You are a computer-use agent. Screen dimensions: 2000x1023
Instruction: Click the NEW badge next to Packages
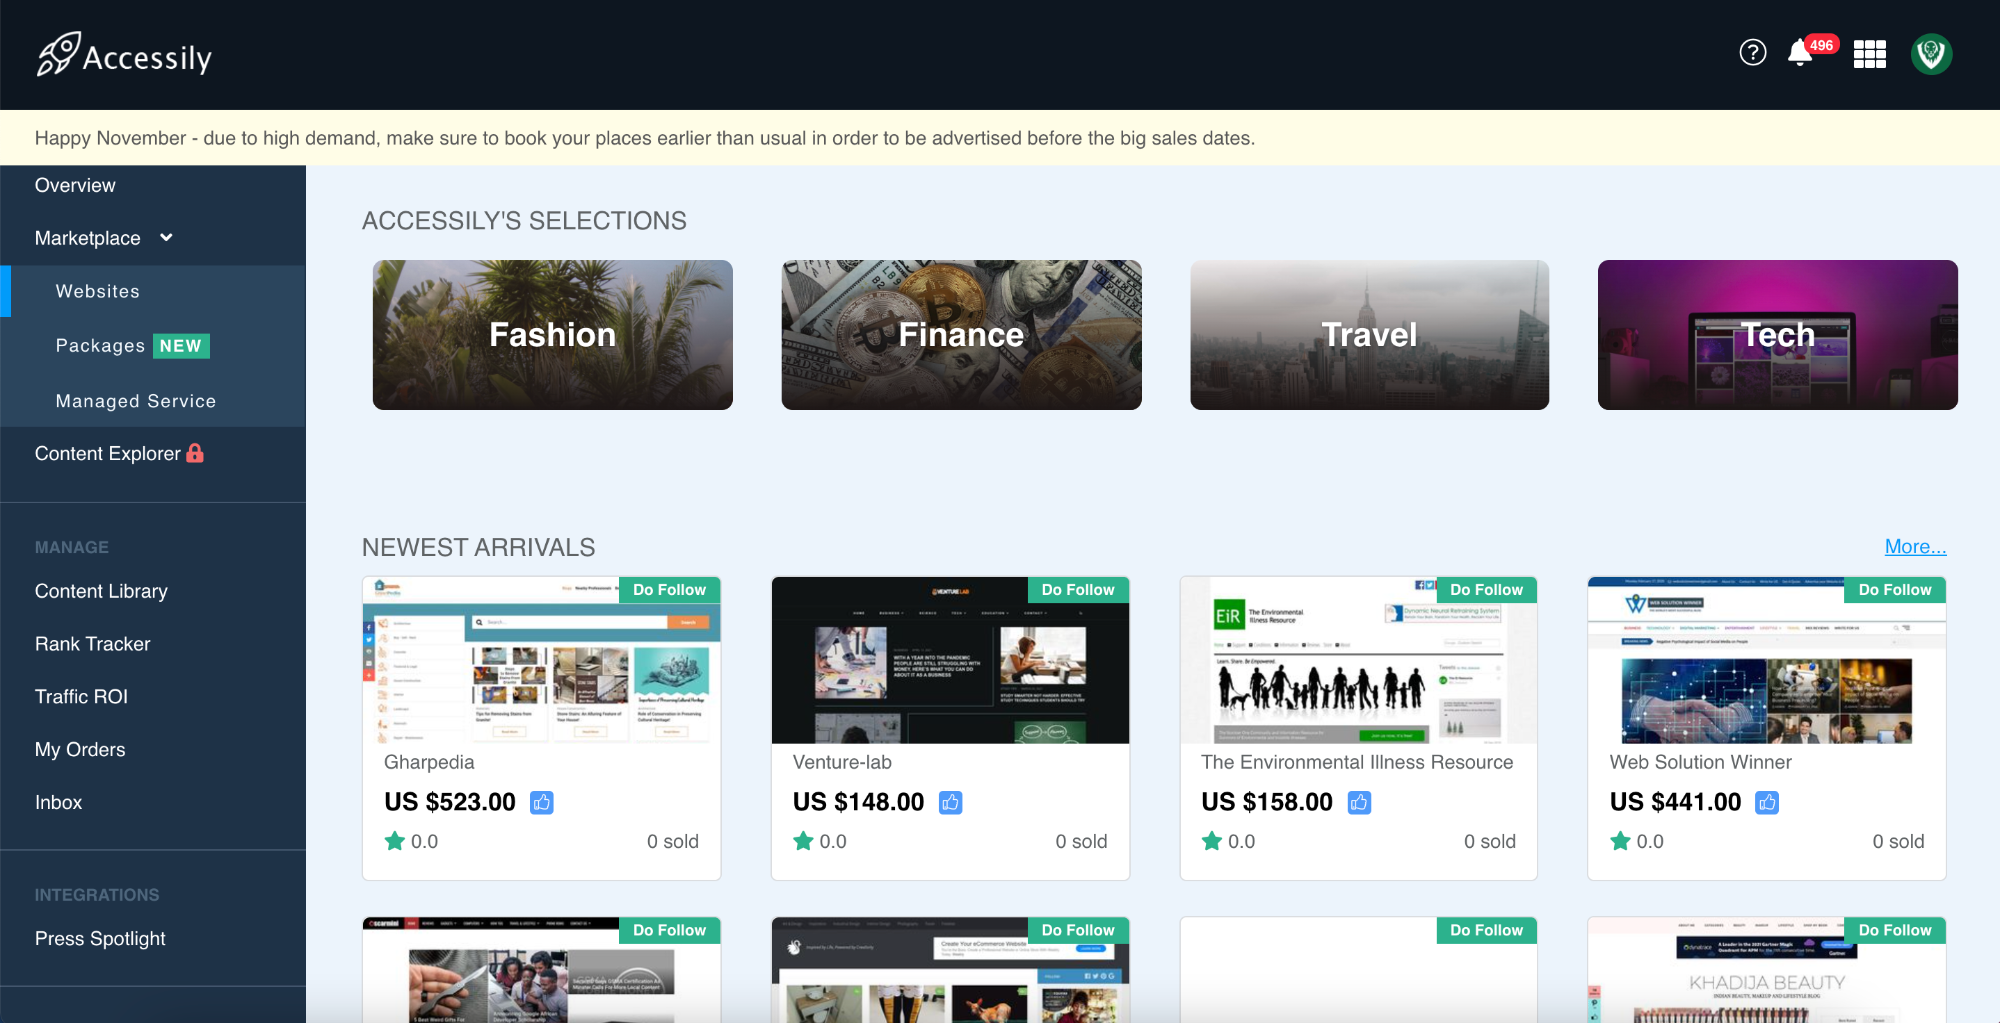(181, 346)
